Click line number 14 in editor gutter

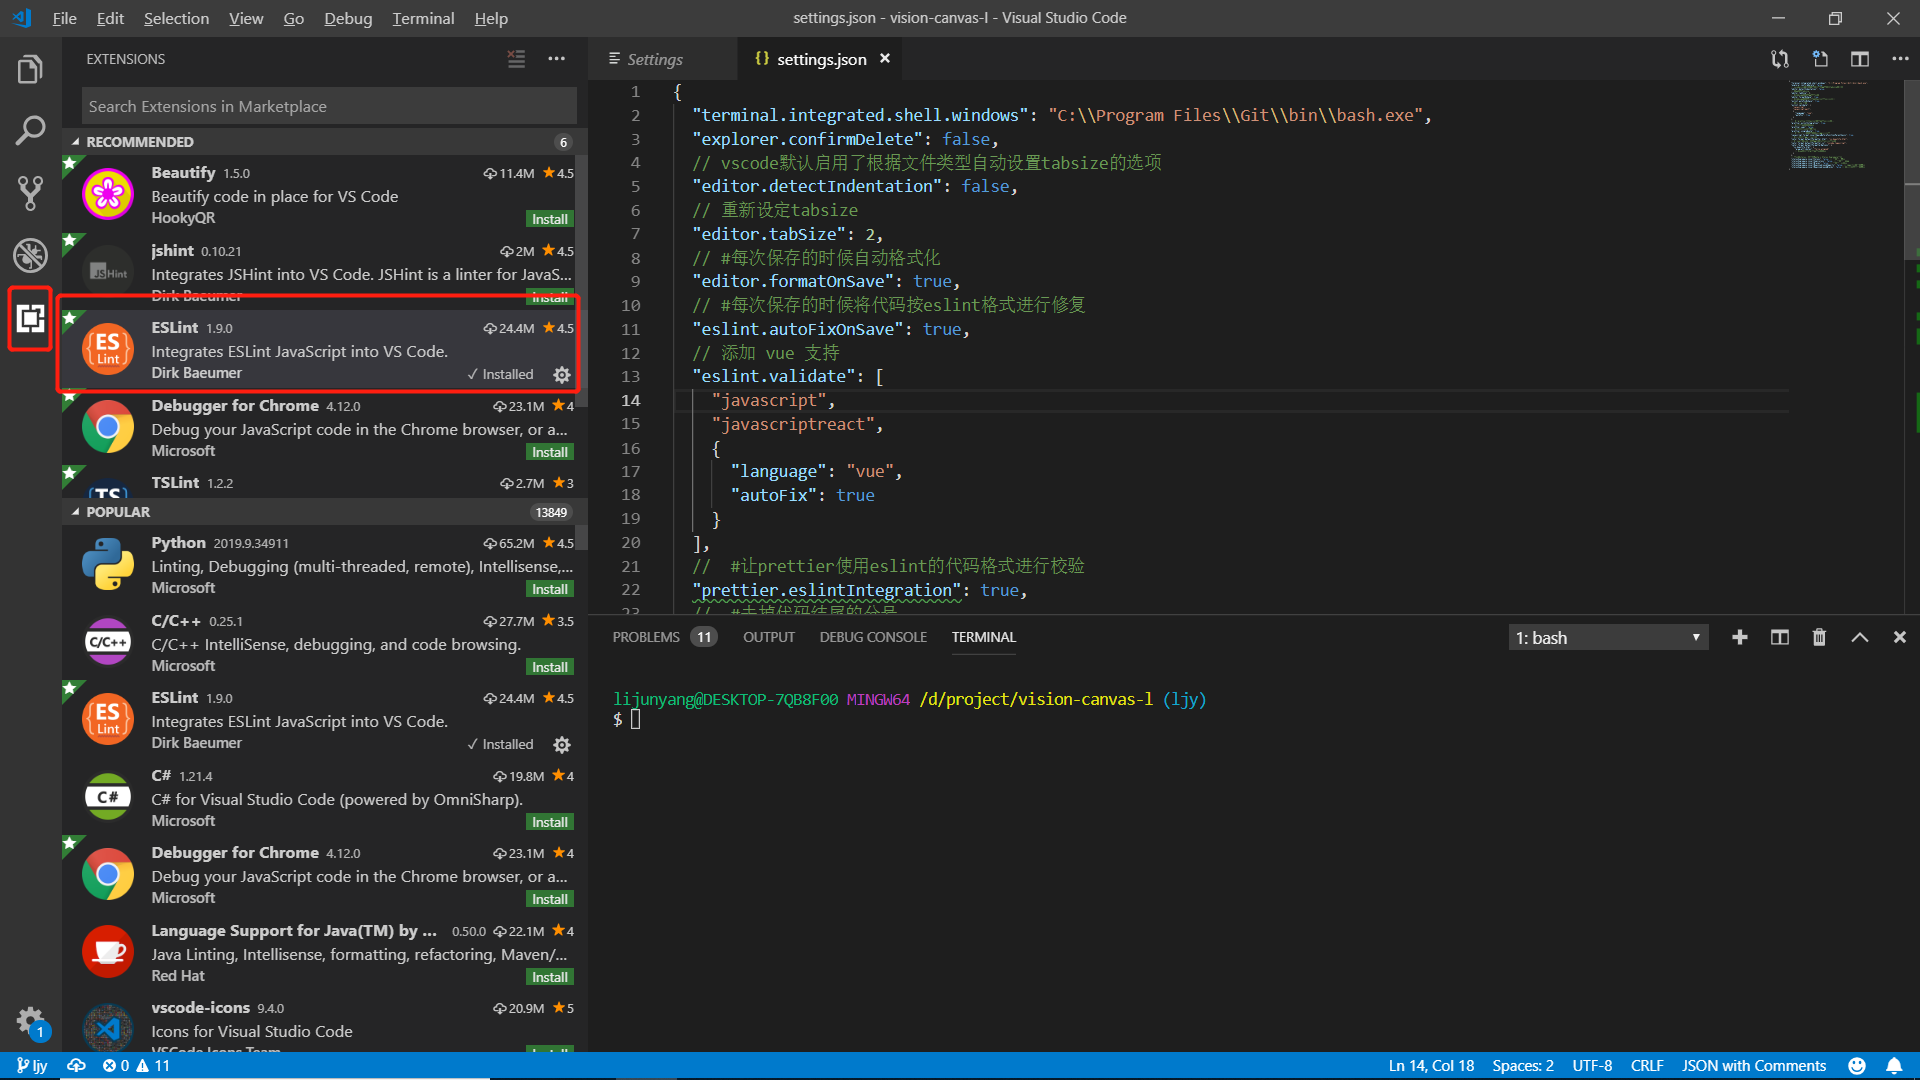pyautogui.click(x=630, y=400)
